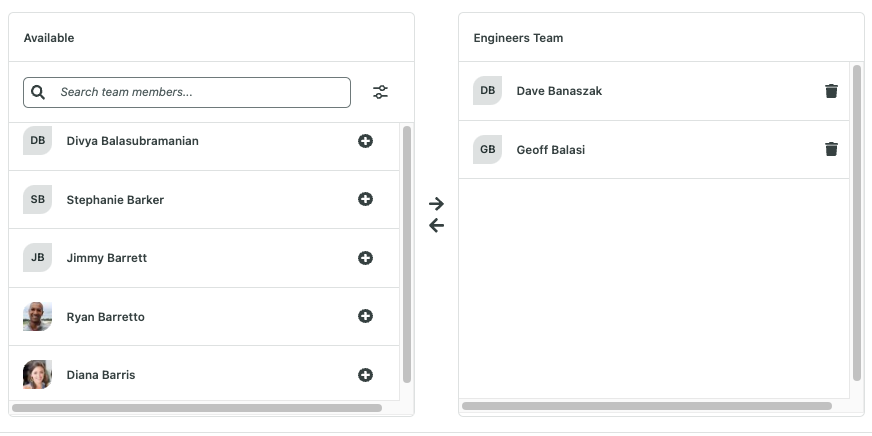This screenshot has width=872, height=436.
Task: Click Stephanie Barker's name
Action: point(115,200)
